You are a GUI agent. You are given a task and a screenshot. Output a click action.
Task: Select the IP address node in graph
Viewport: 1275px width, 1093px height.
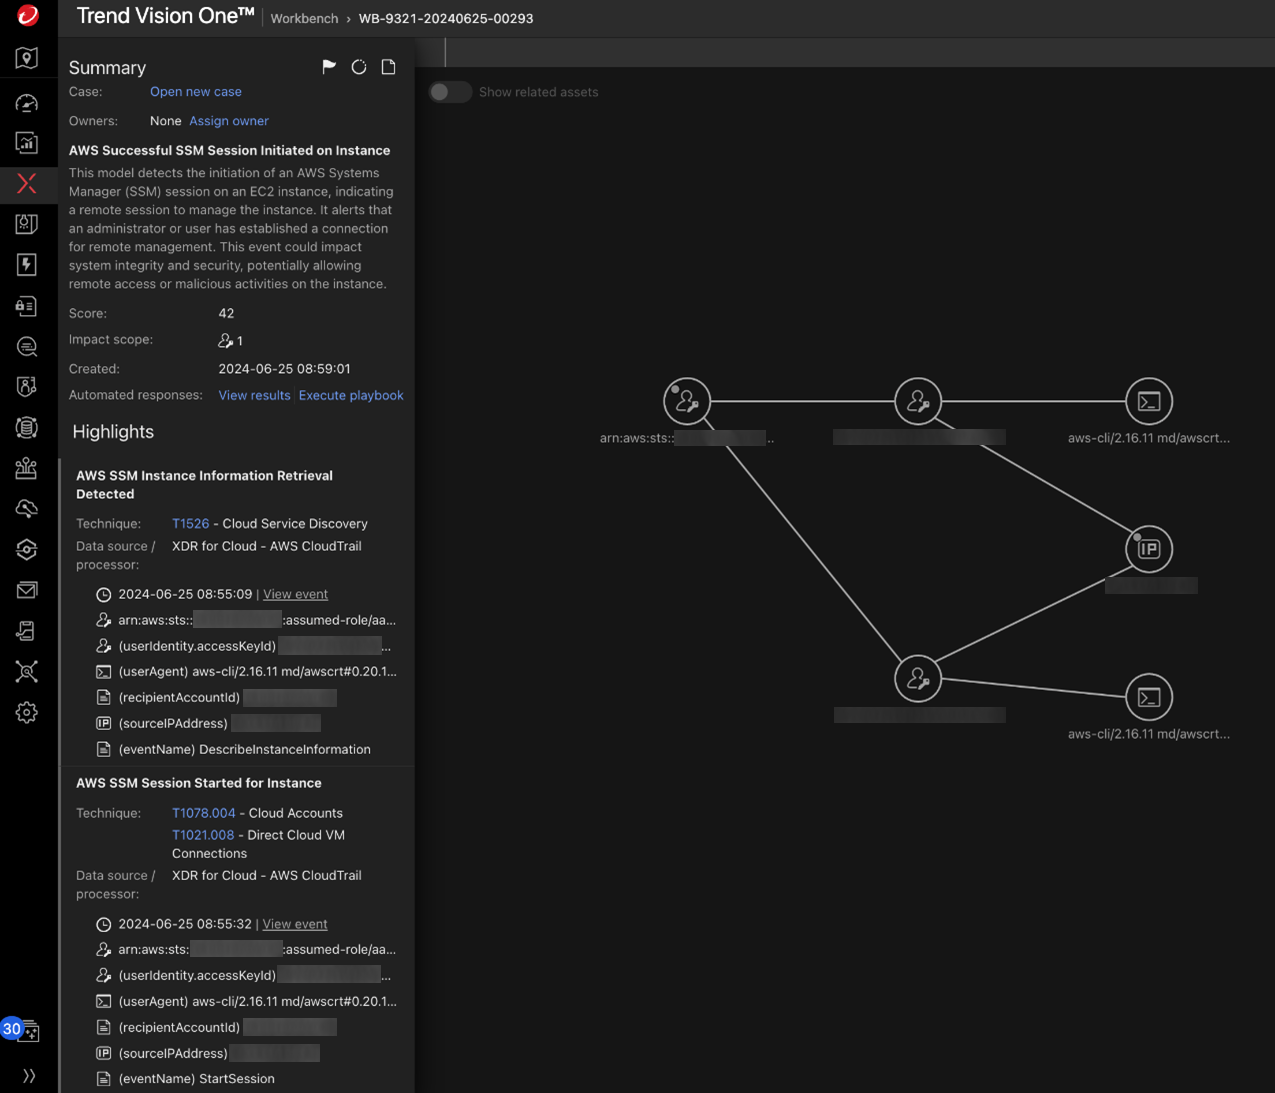(x=1148, y=549)
